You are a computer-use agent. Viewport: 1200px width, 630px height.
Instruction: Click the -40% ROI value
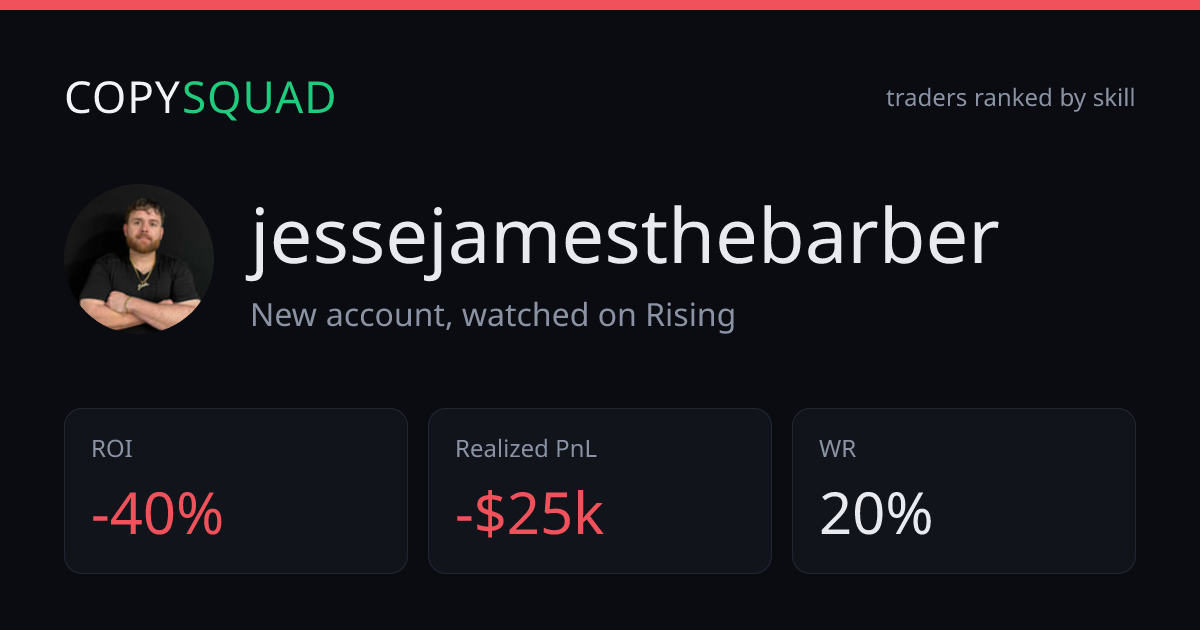coord(157,515)
